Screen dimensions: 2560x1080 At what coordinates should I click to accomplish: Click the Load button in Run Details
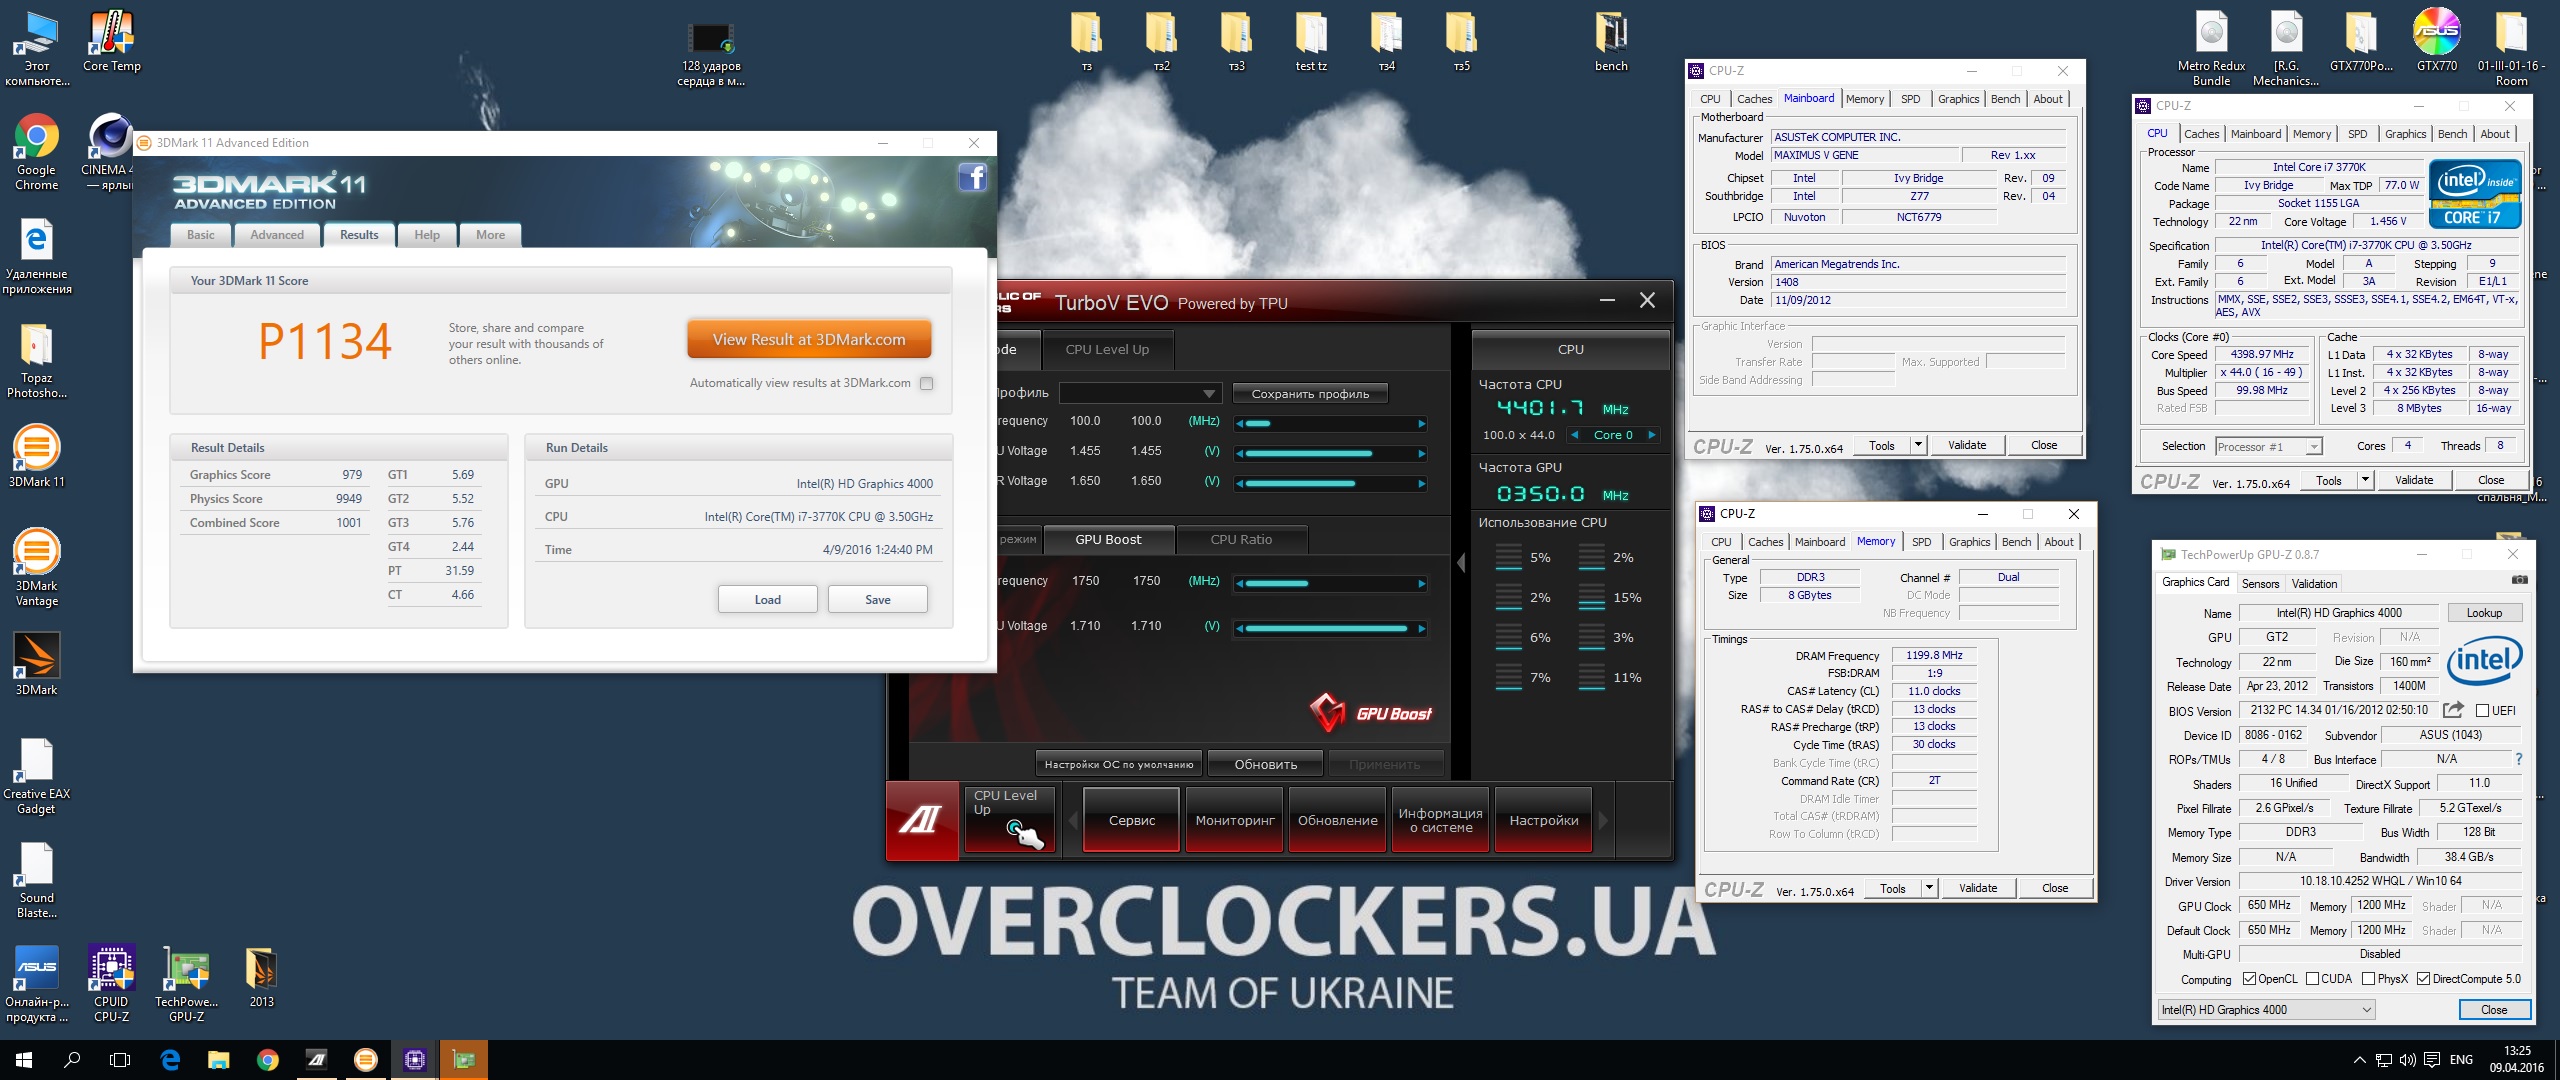[767, 599]
